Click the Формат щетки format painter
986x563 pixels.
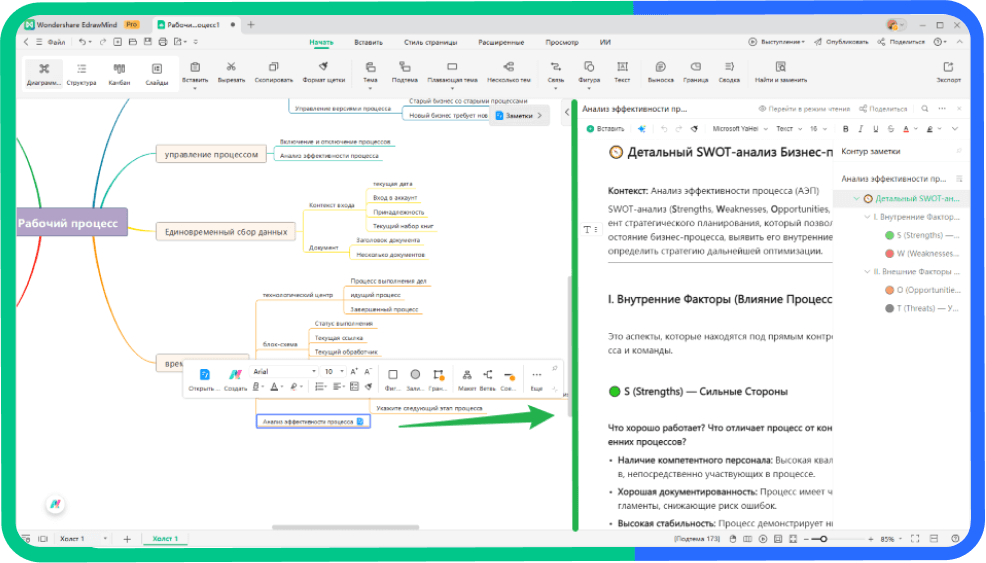coord(323,72)
